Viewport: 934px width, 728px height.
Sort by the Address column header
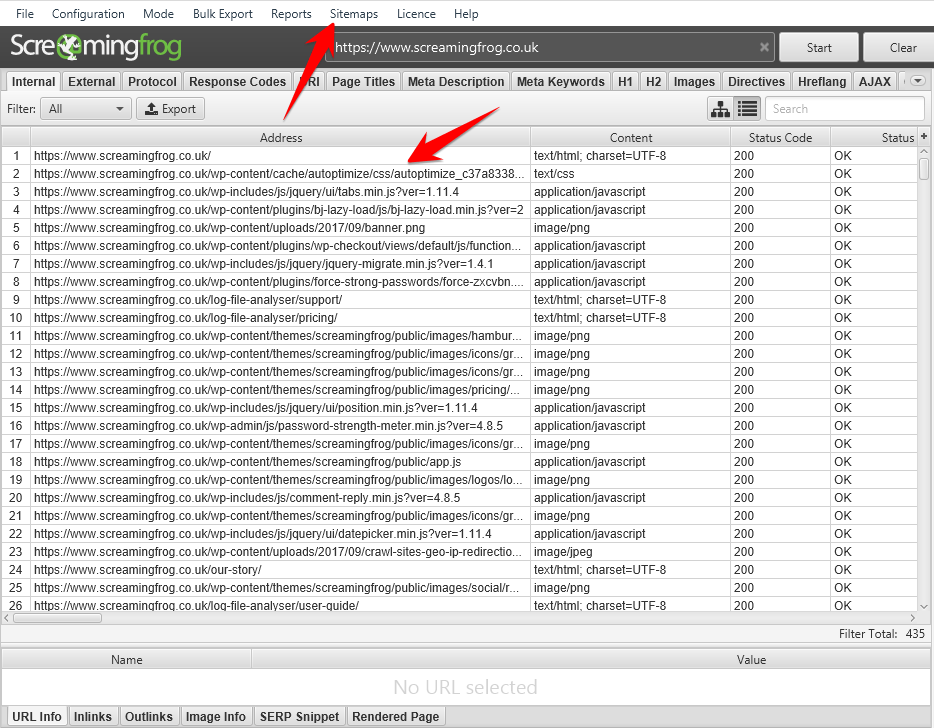click(x=281, y=138)
